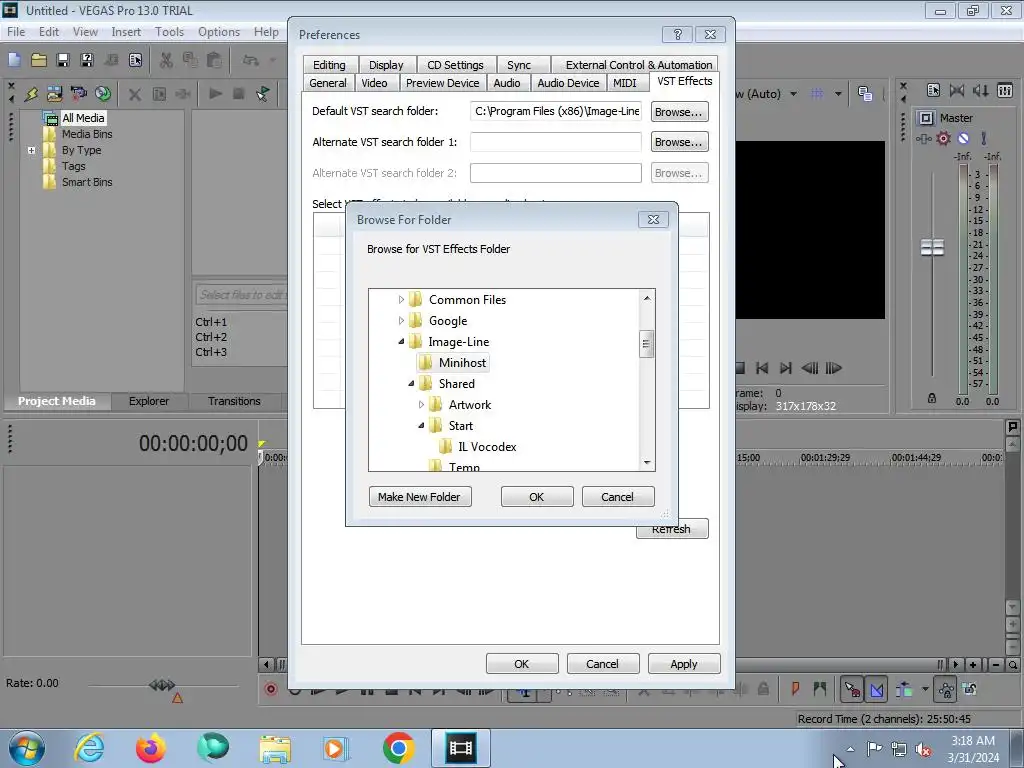This screenshot has height=768, width=1024.
Task: Click the folder tree scrollbar thumb
Action: [x=646, y=344]
